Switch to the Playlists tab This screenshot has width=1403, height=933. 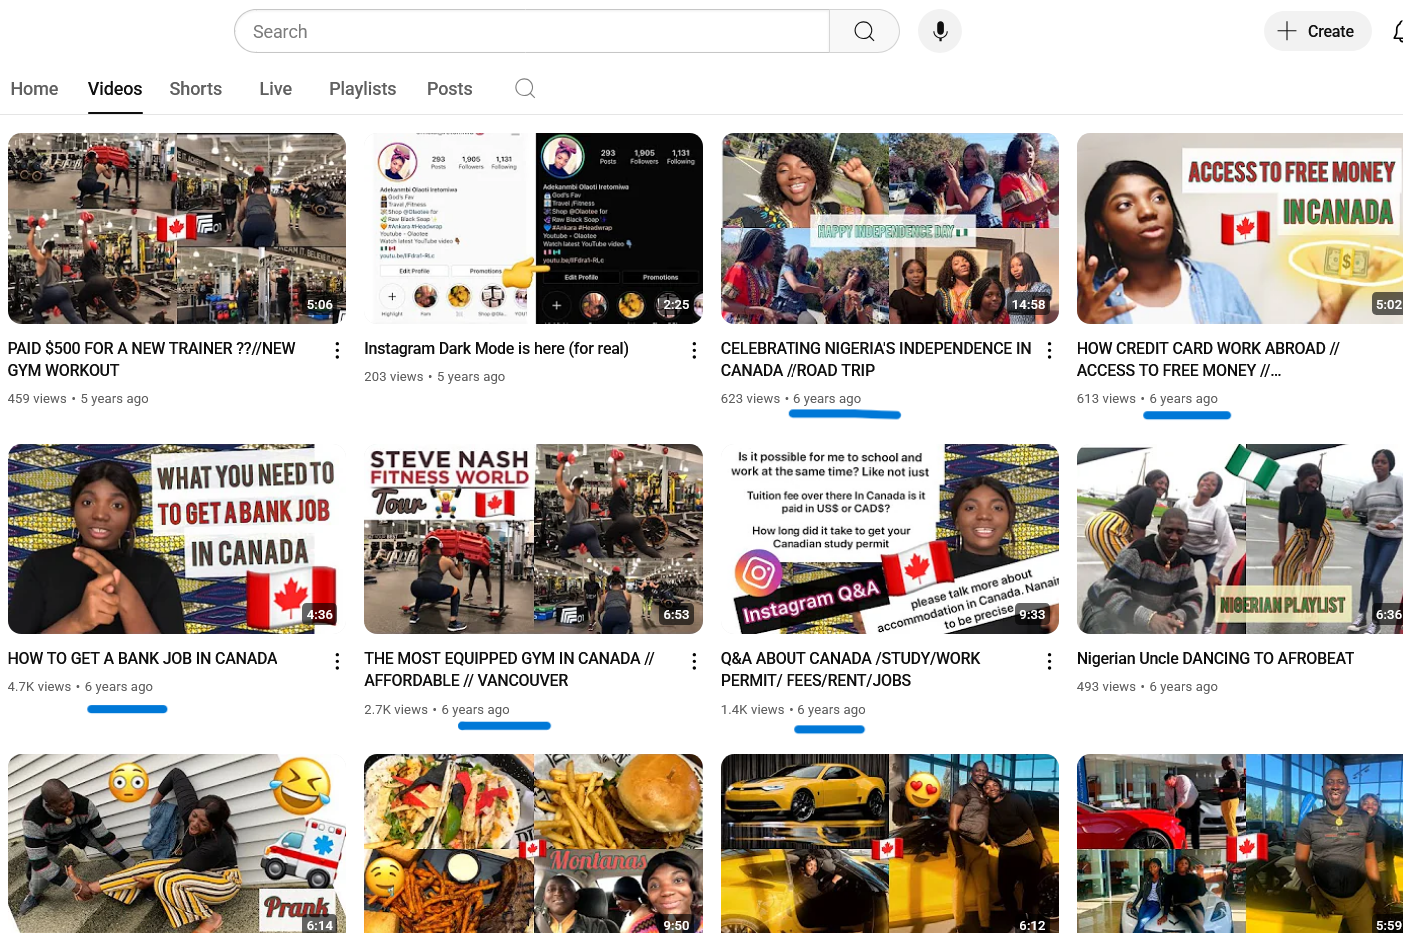[x=362, y=89]
